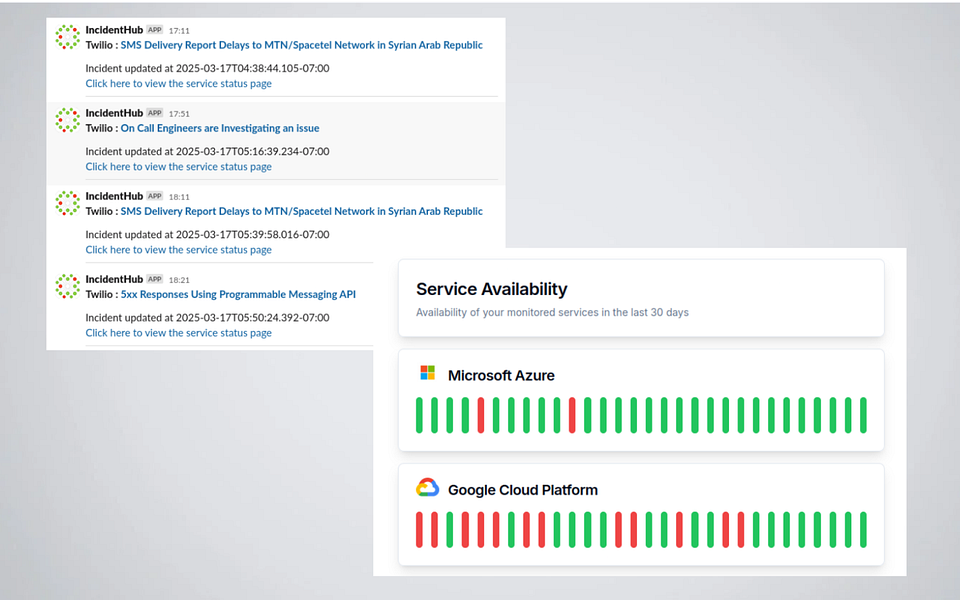Click the last green bar in Microsoft Azure row
Image resolution: width=960 pixels, height=600 pixels.
click(x=863, y=415)
